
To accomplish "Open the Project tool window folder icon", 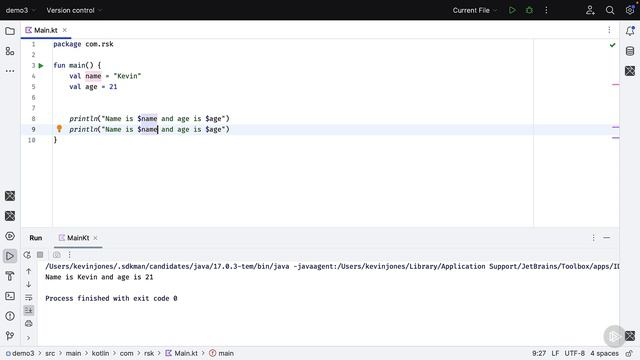I will pyautogui.click(x=10, y=31).
